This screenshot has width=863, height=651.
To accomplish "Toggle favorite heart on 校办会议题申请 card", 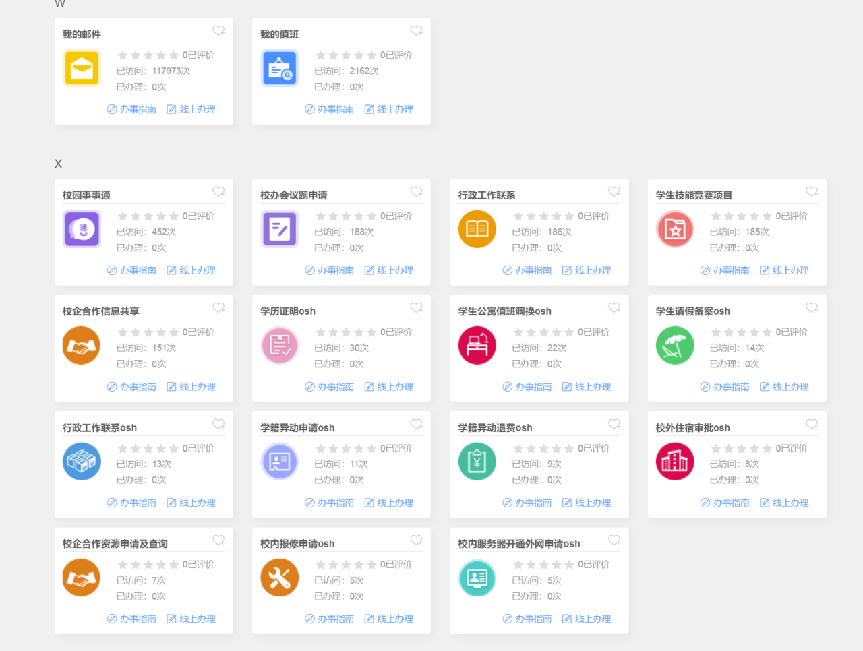I will point(416,192).
